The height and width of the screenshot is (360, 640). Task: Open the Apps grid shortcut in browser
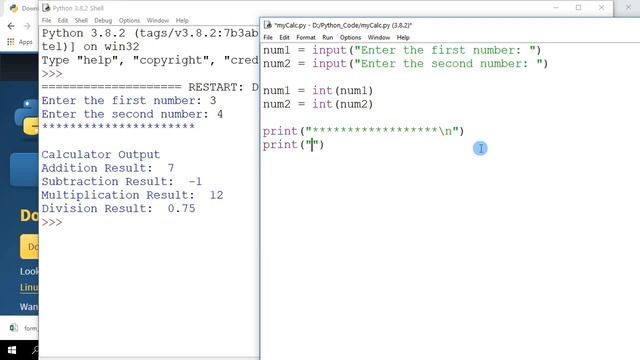(x=19, y=42)
